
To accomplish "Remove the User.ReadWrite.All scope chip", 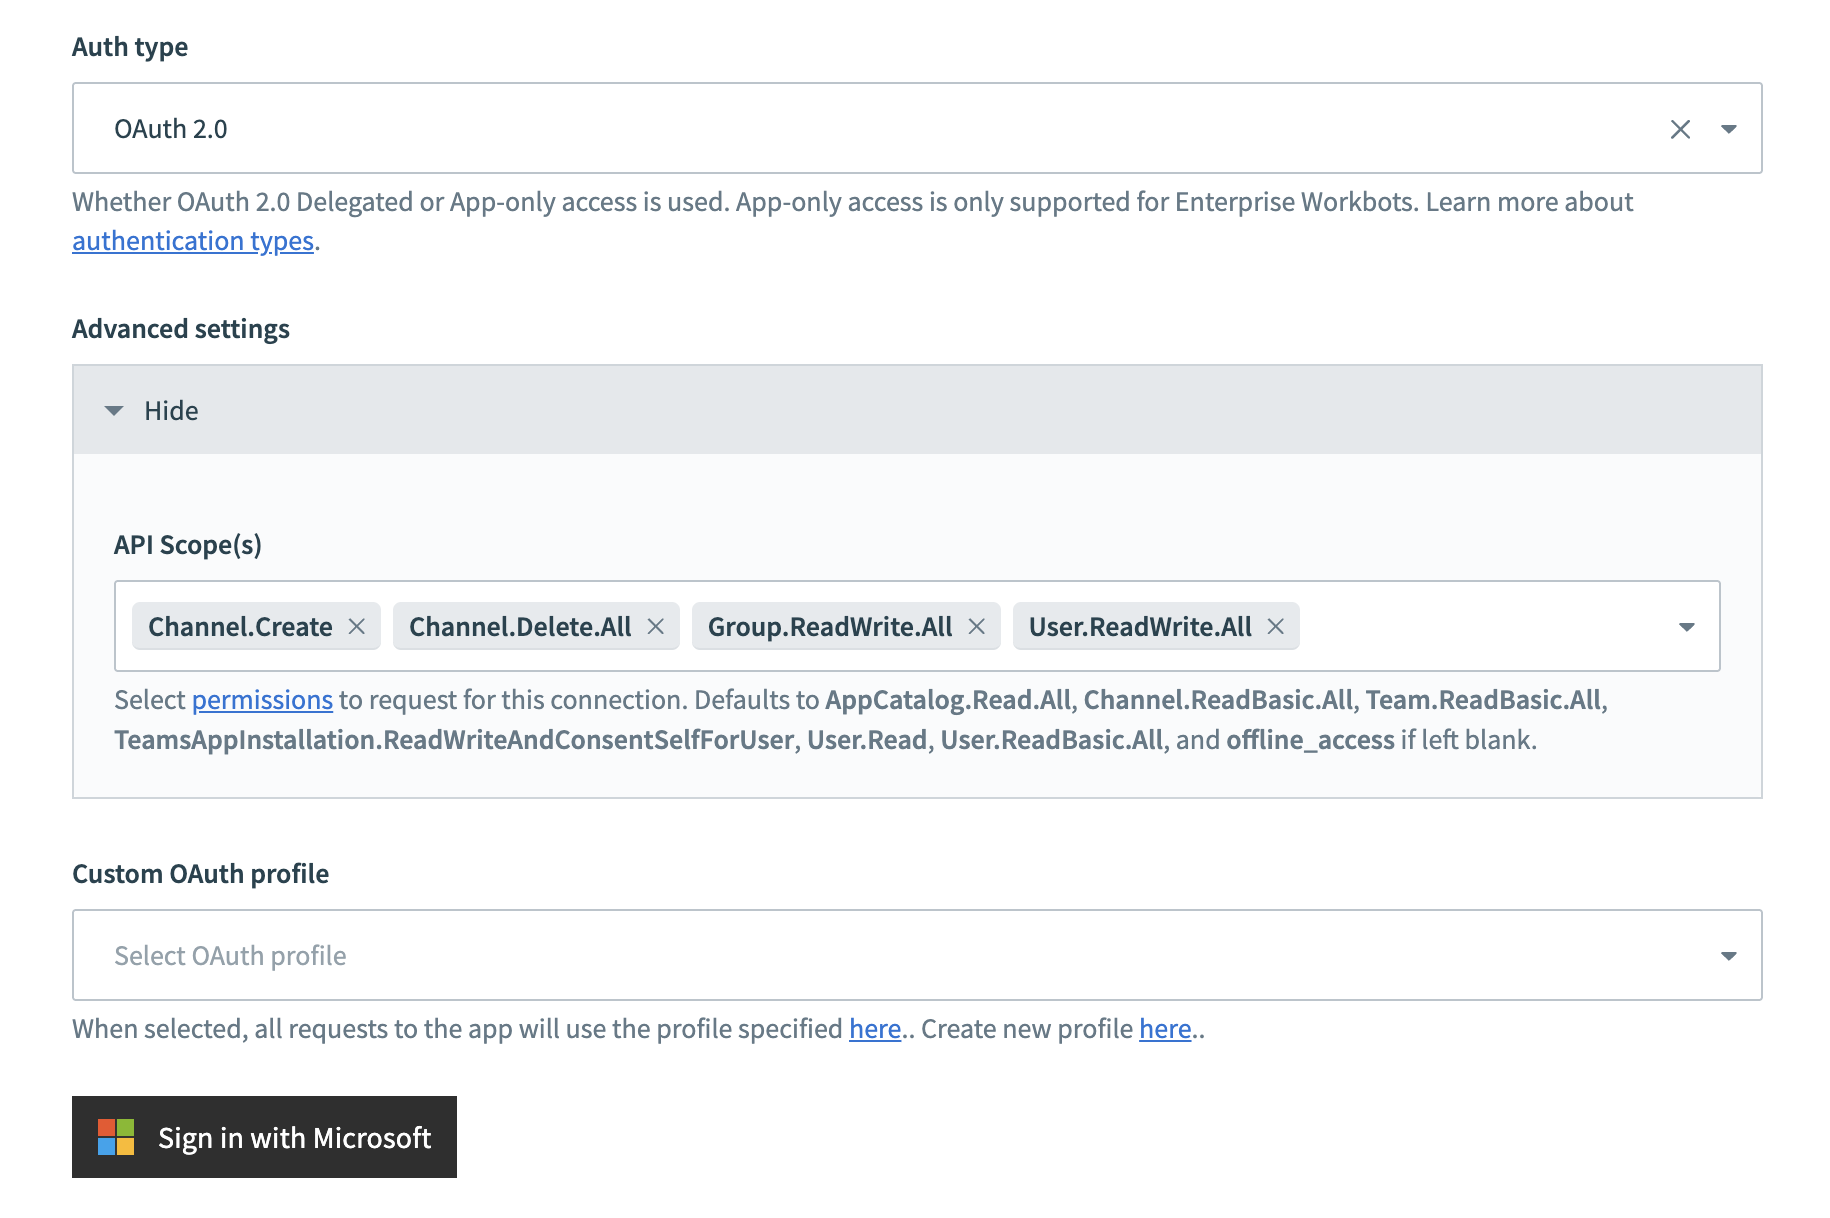I will [x=1276, y=626].
